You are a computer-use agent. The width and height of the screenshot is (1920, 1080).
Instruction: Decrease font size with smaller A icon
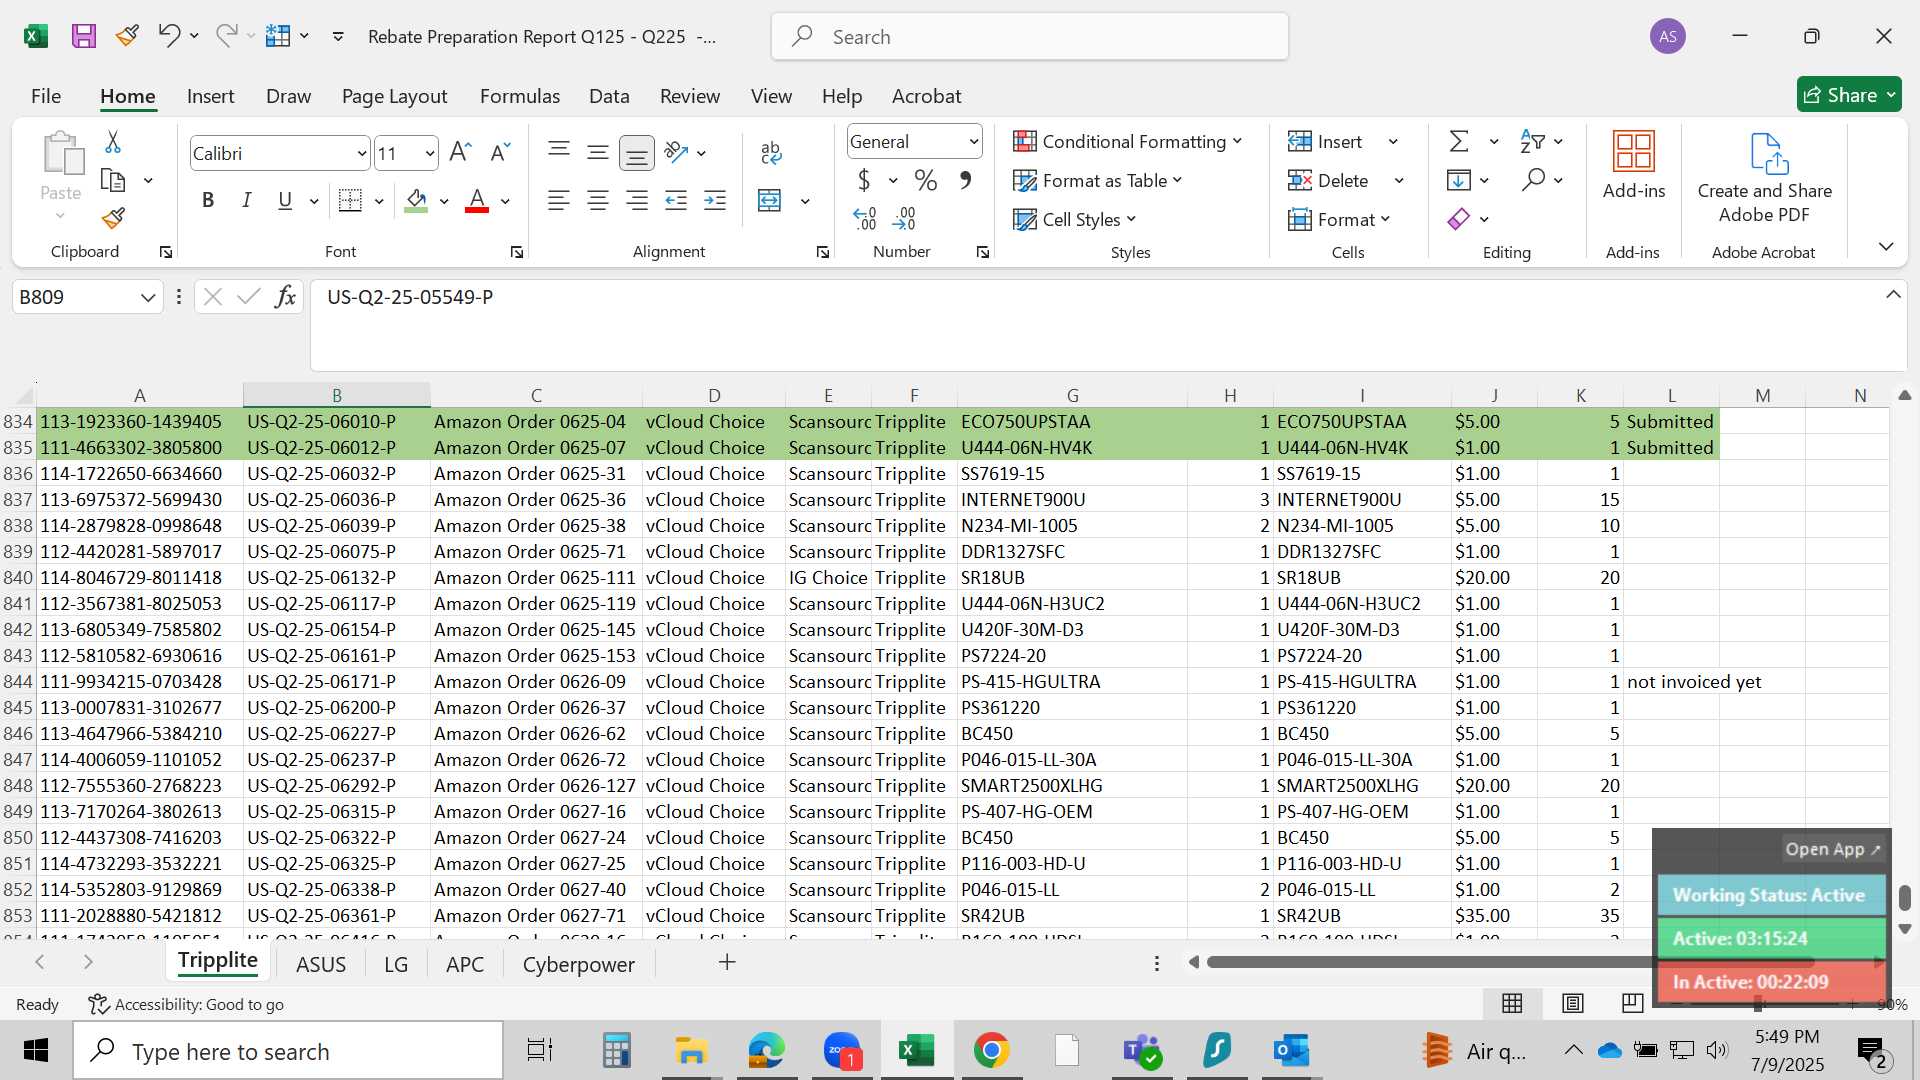coord(500,152)
